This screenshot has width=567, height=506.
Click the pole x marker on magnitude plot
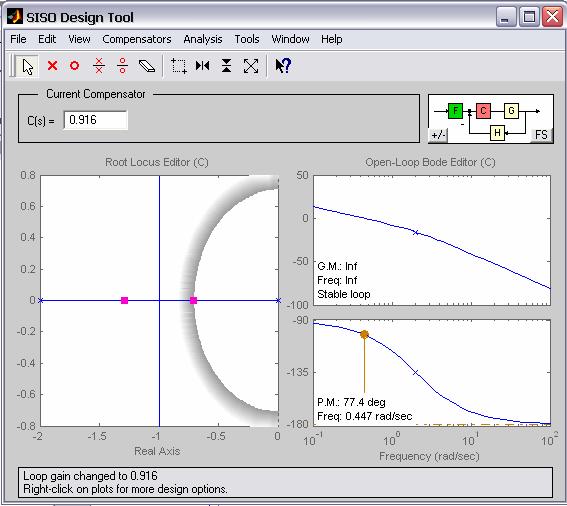[416, 232]
